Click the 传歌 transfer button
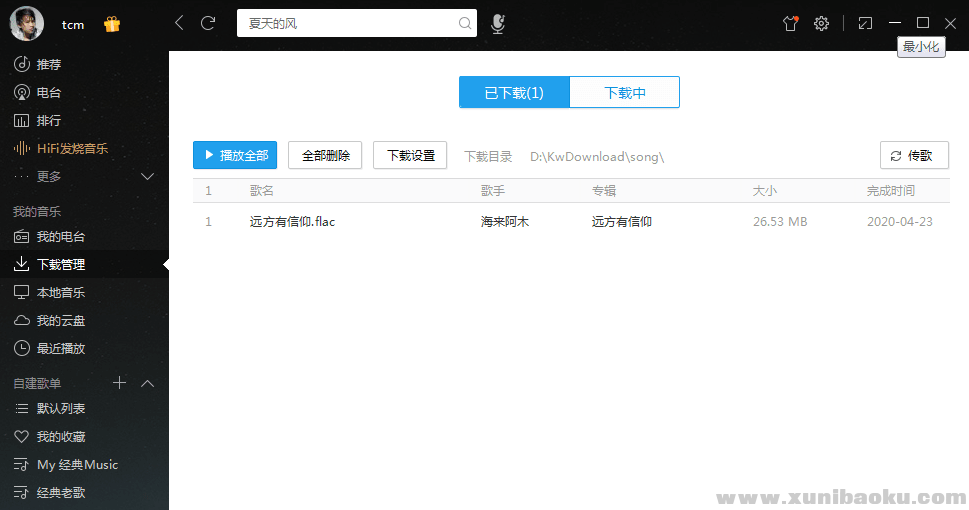The height and width of the screenshot is (510, 969). (913, 155)
